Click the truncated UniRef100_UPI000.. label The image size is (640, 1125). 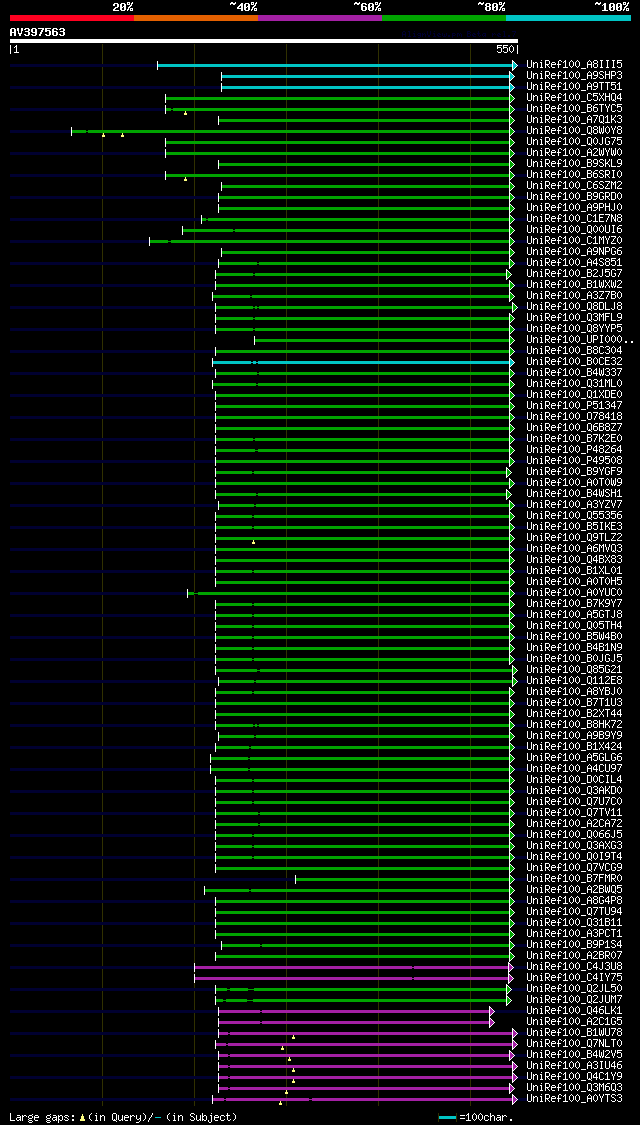[x=580, y=339]
